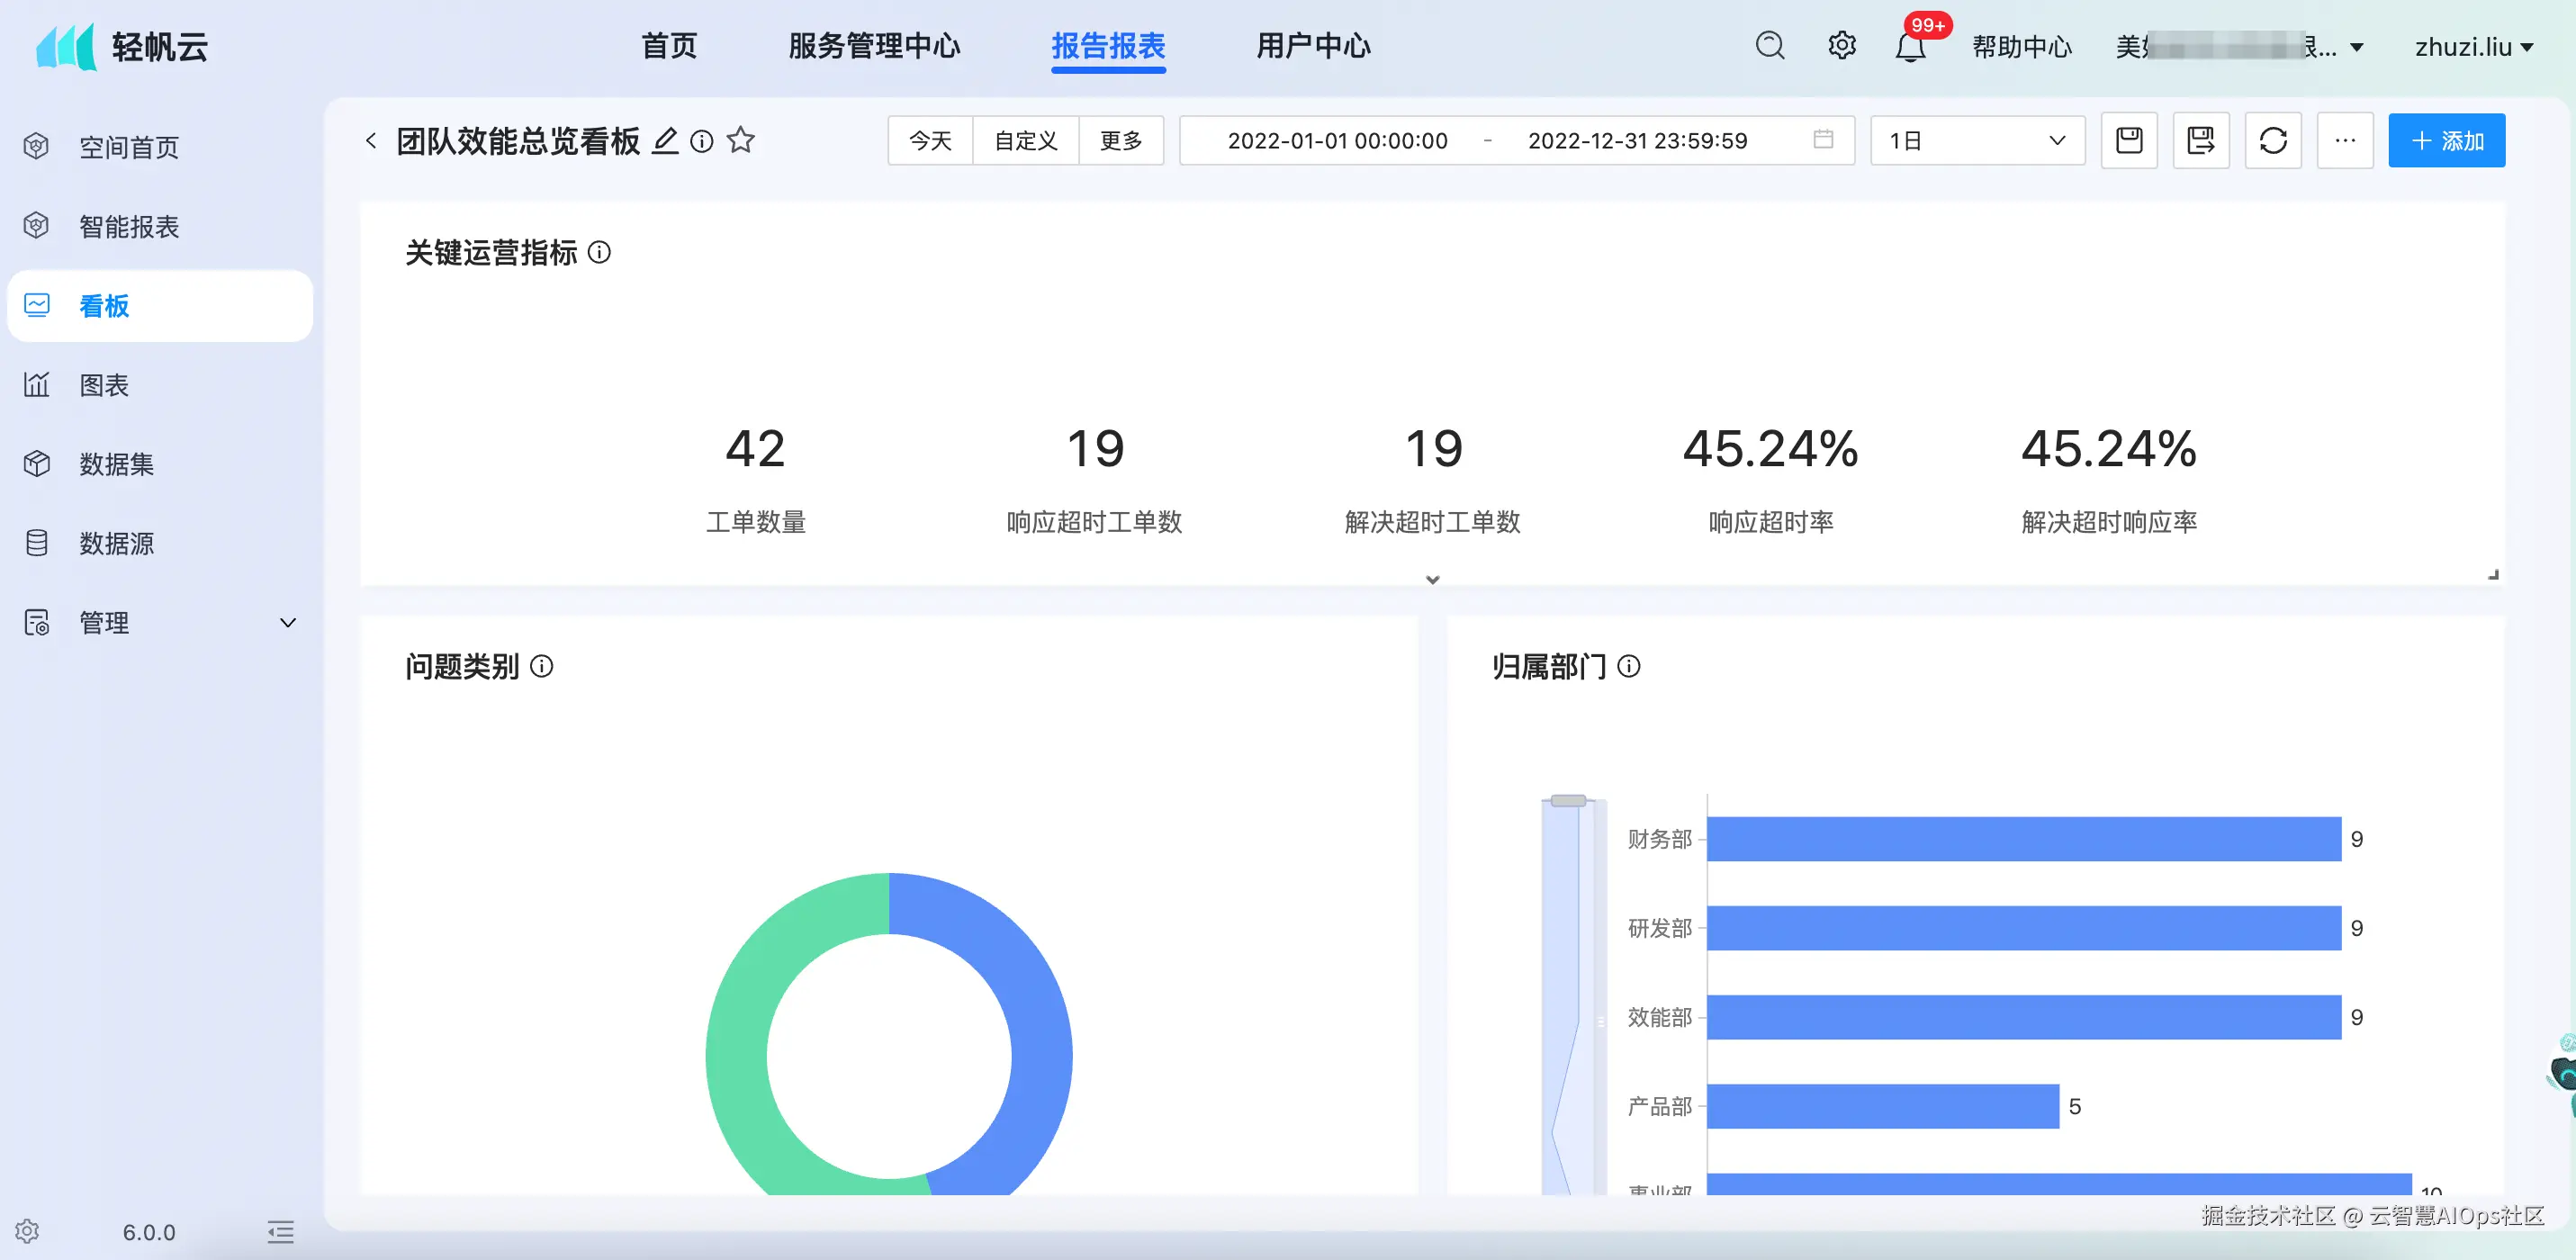Image resolution: width=2576 pixels, height=1260 pixels.
Task: Refresh the dashboard data
Action: [2272, 141]
